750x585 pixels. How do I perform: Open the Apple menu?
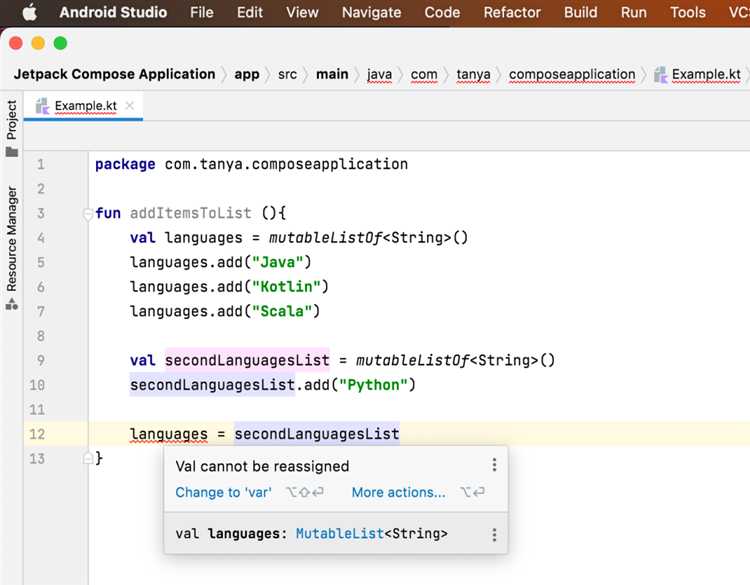click(30, 12)
